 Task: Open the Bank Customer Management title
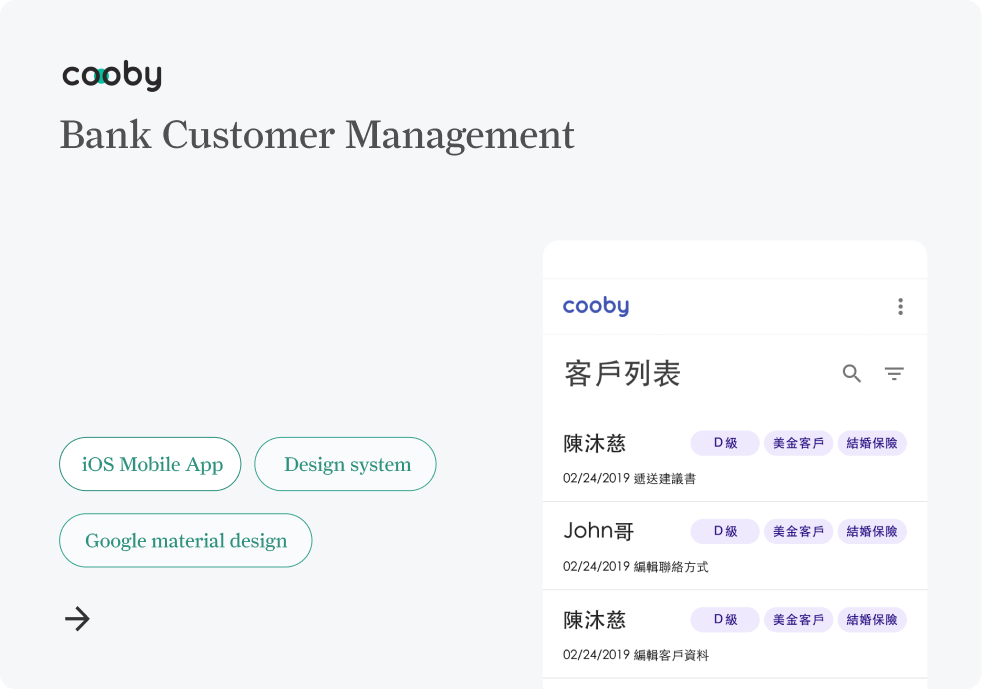pos(317,135)
